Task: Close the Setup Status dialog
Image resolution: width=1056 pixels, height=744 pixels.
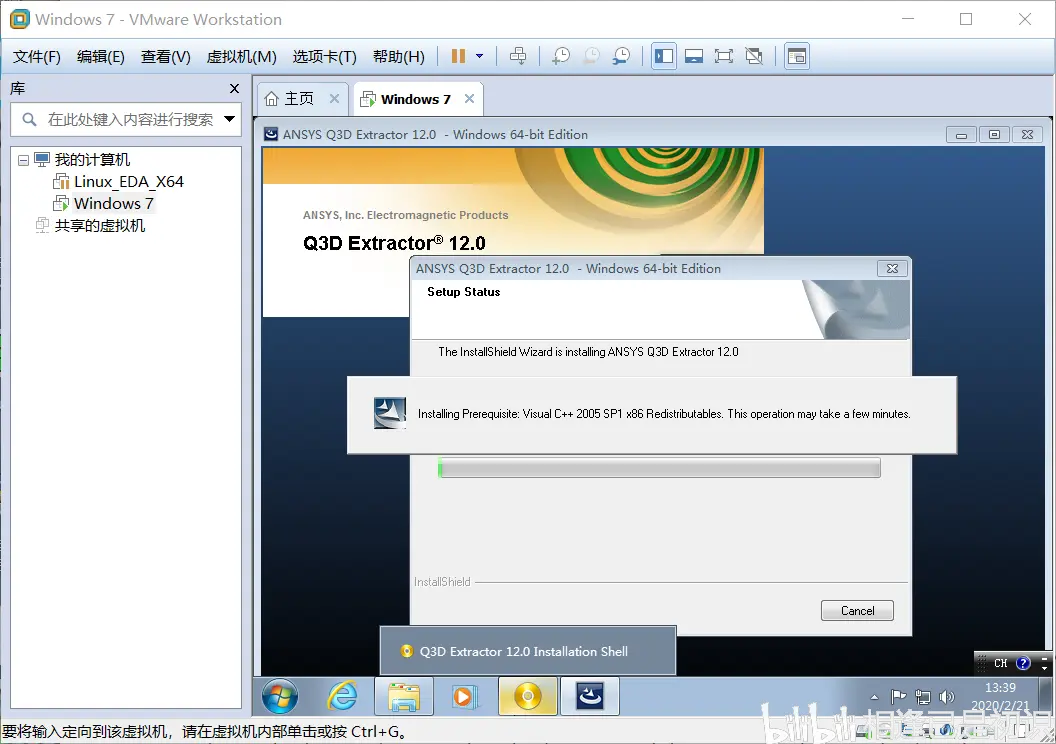Action: pyautogui.click(x=892, y=269)
